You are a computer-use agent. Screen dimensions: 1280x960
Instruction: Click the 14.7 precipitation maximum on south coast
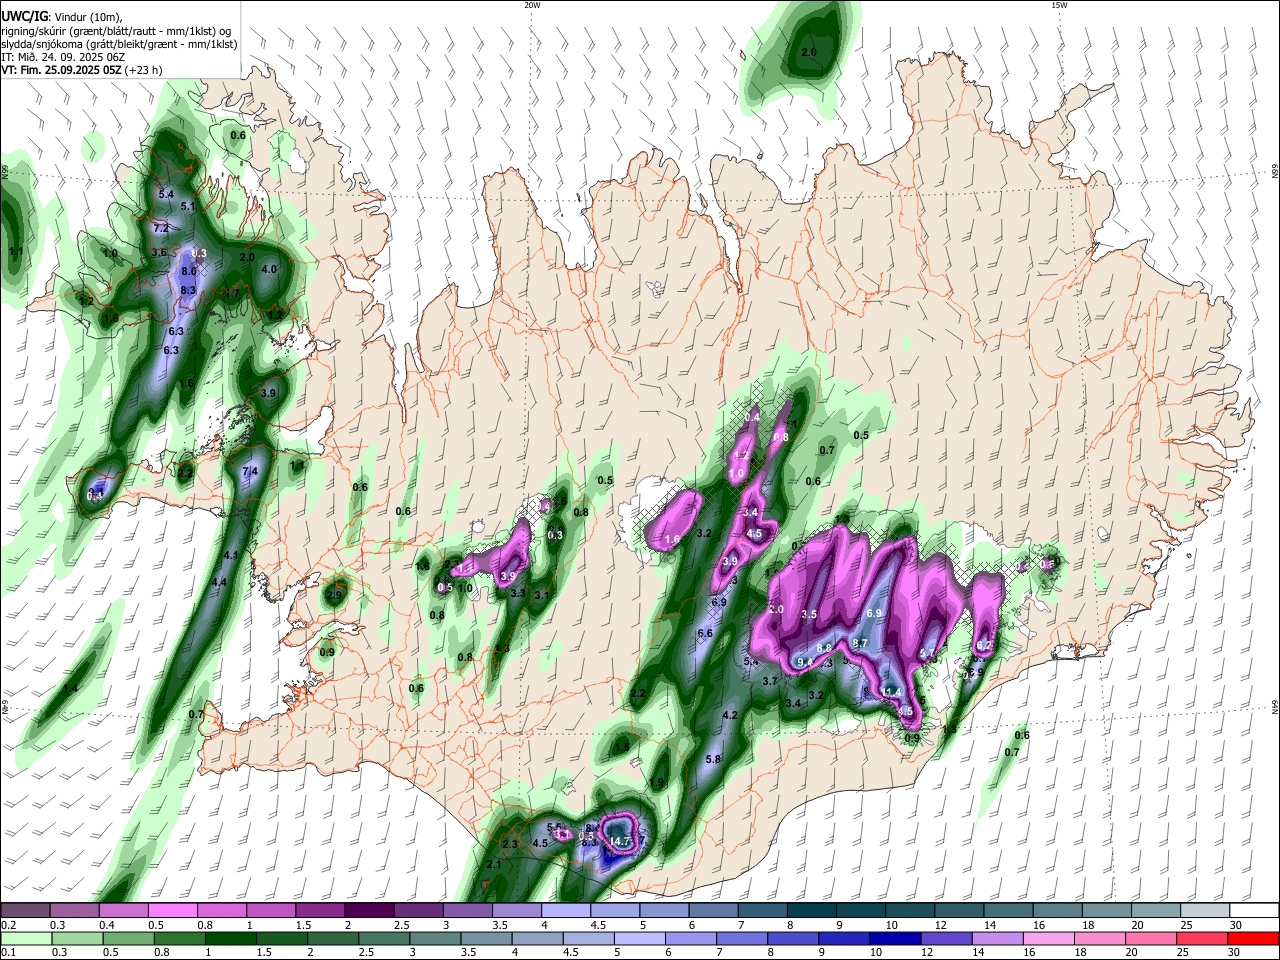622,842
